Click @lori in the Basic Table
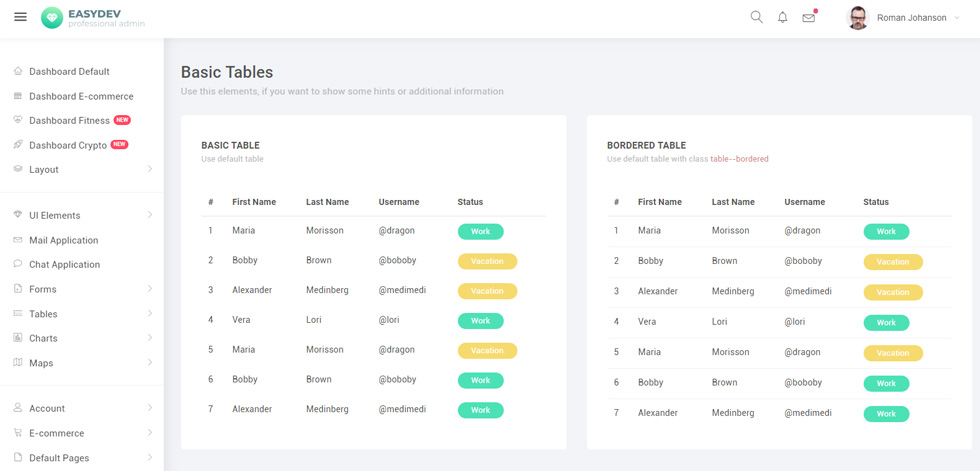 click(389, 319)
